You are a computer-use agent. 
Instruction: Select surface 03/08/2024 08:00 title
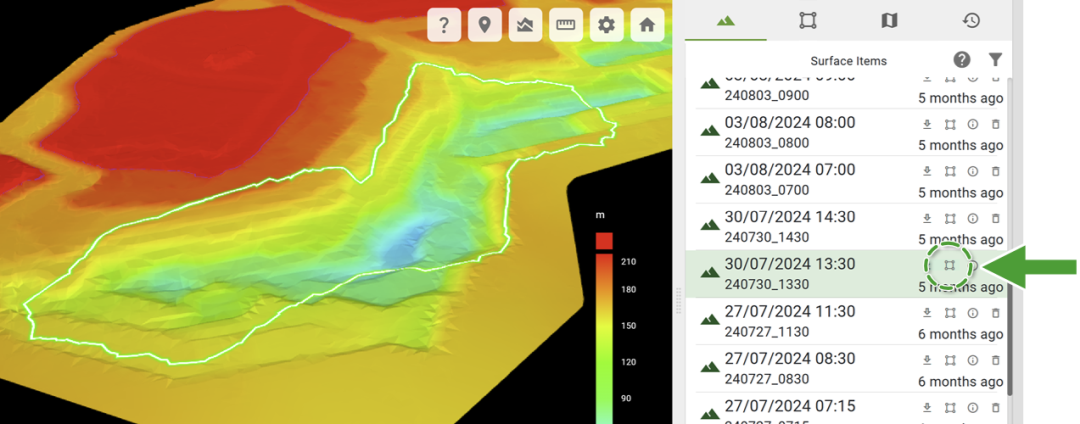[790, 123]
